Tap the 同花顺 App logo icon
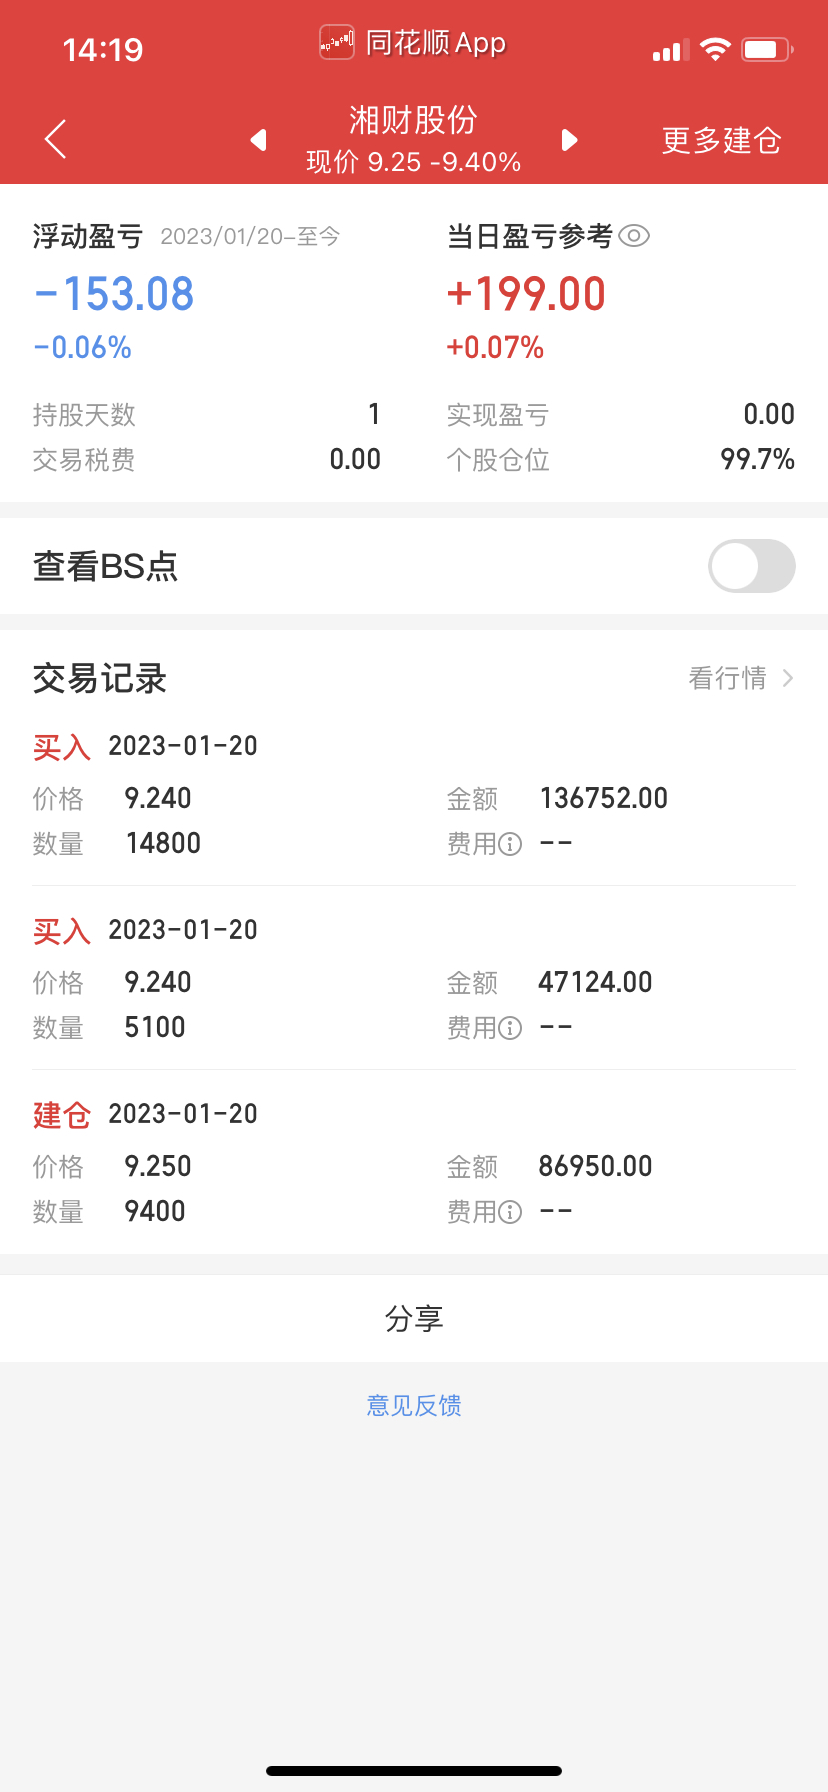Screen dimensions: 828x1792 coord(337,42)
